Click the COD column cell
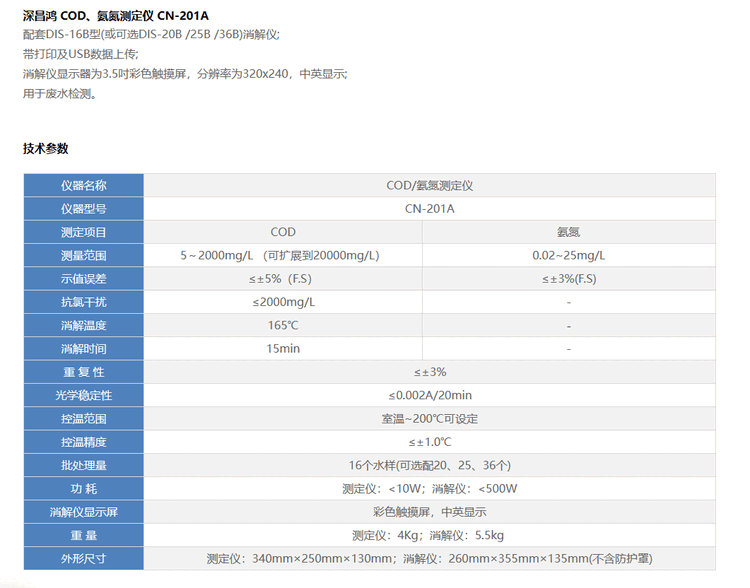This screenshot has width=750, height=588. click(283, 232)
